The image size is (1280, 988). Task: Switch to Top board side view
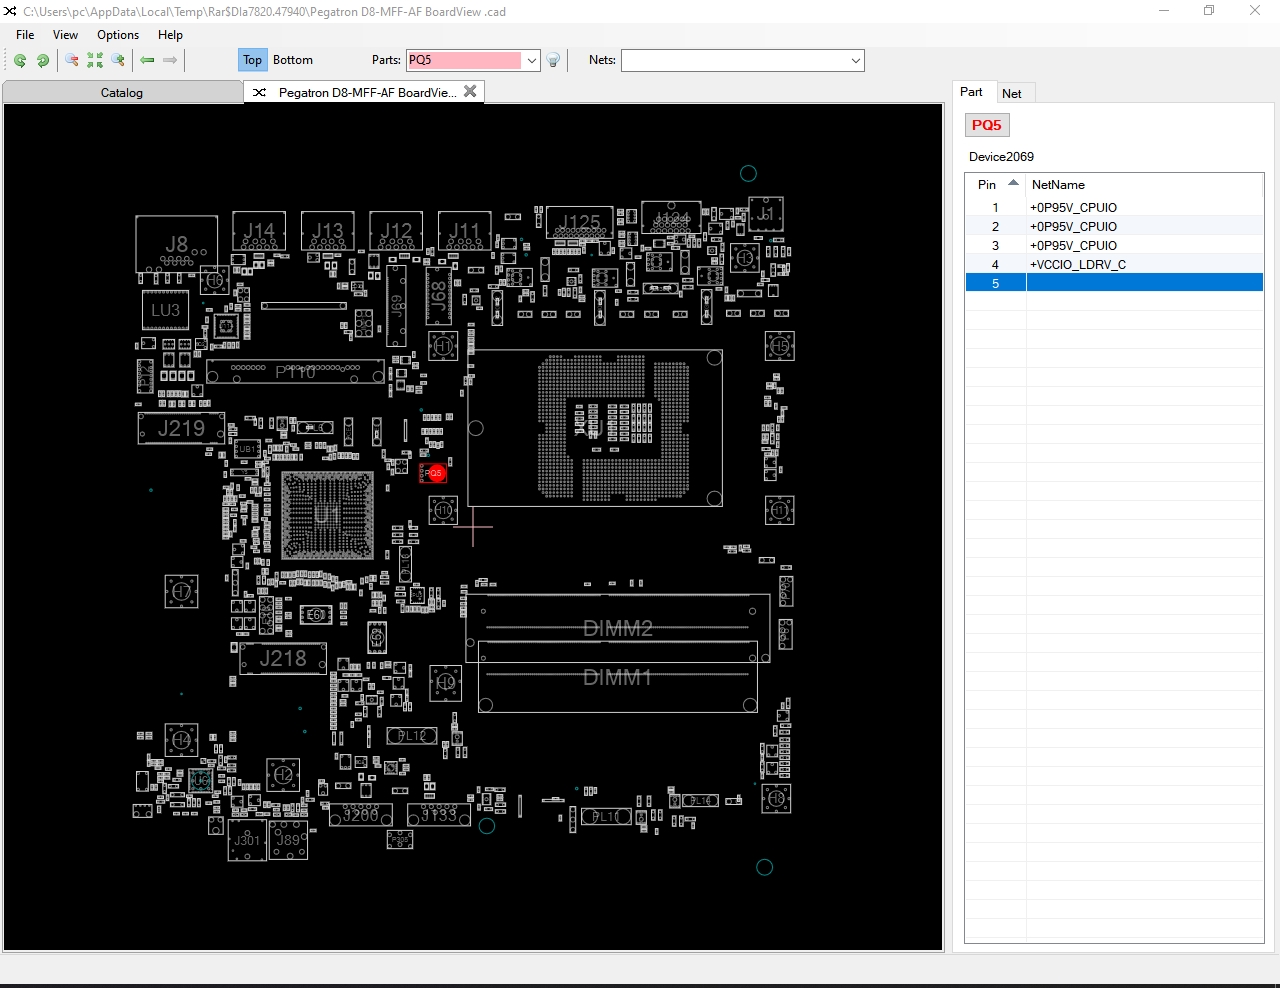(x=252, y=60)
